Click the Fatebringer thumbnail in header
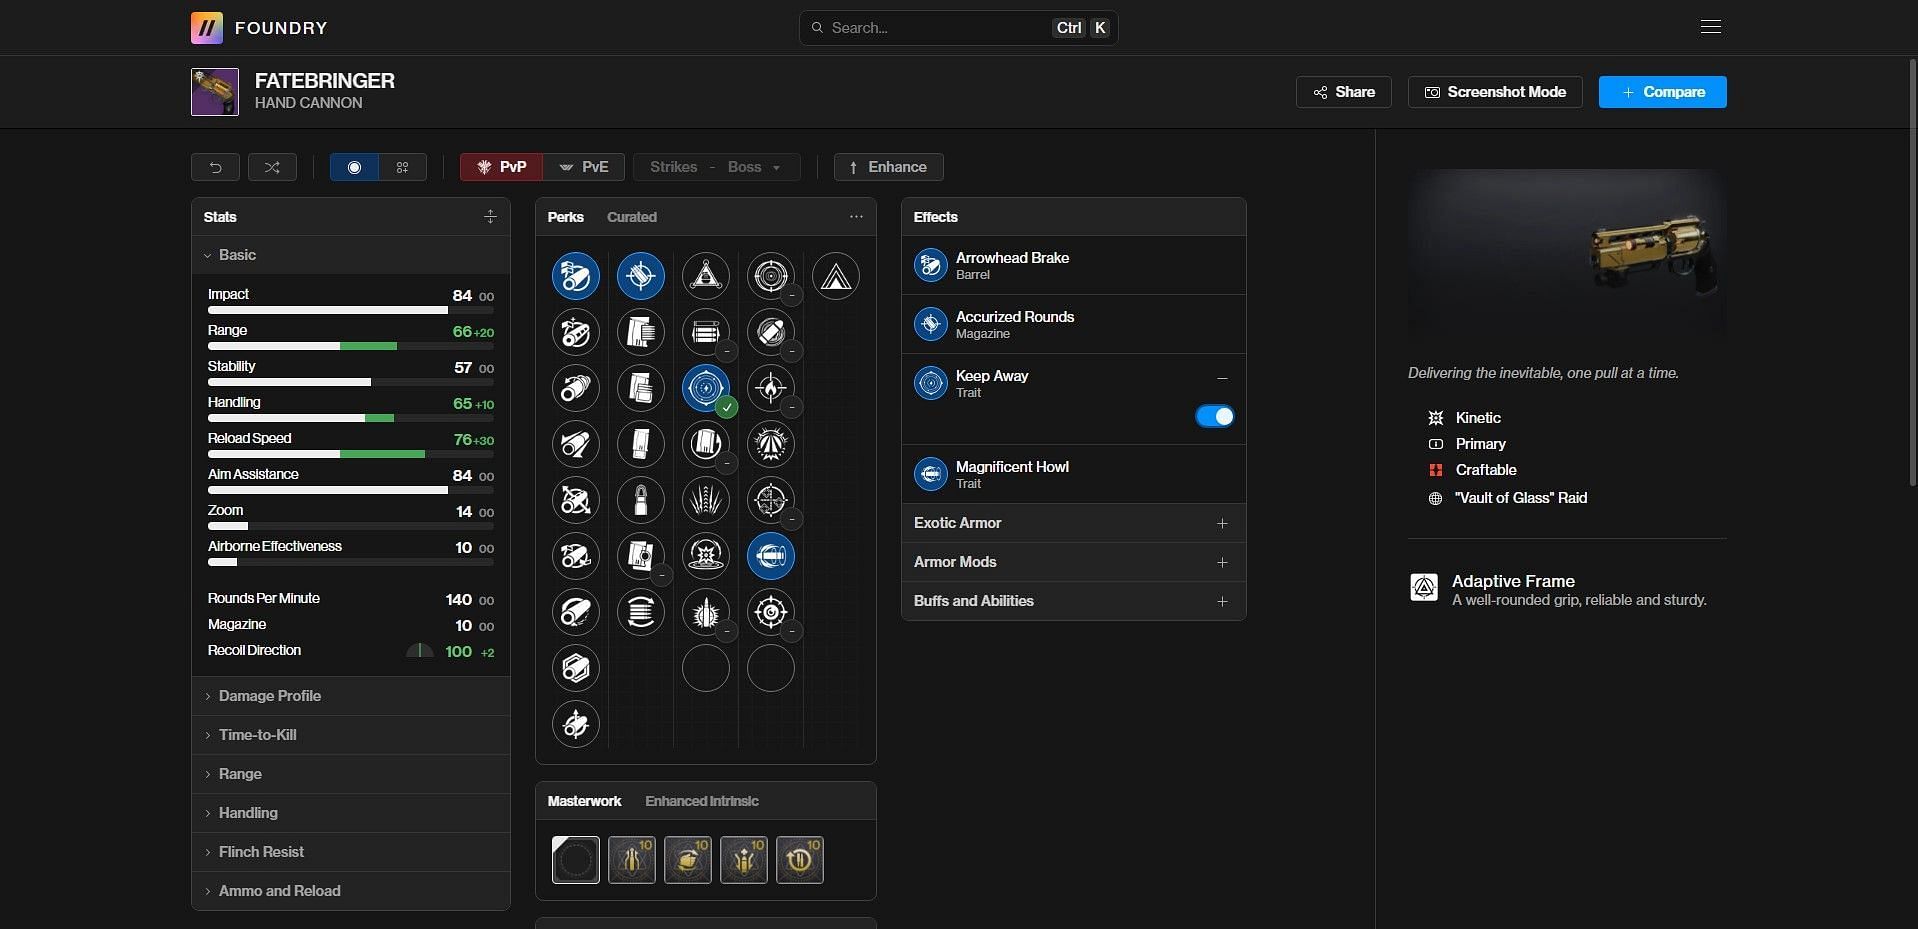The image size is (1918, 929). [215, 92]
